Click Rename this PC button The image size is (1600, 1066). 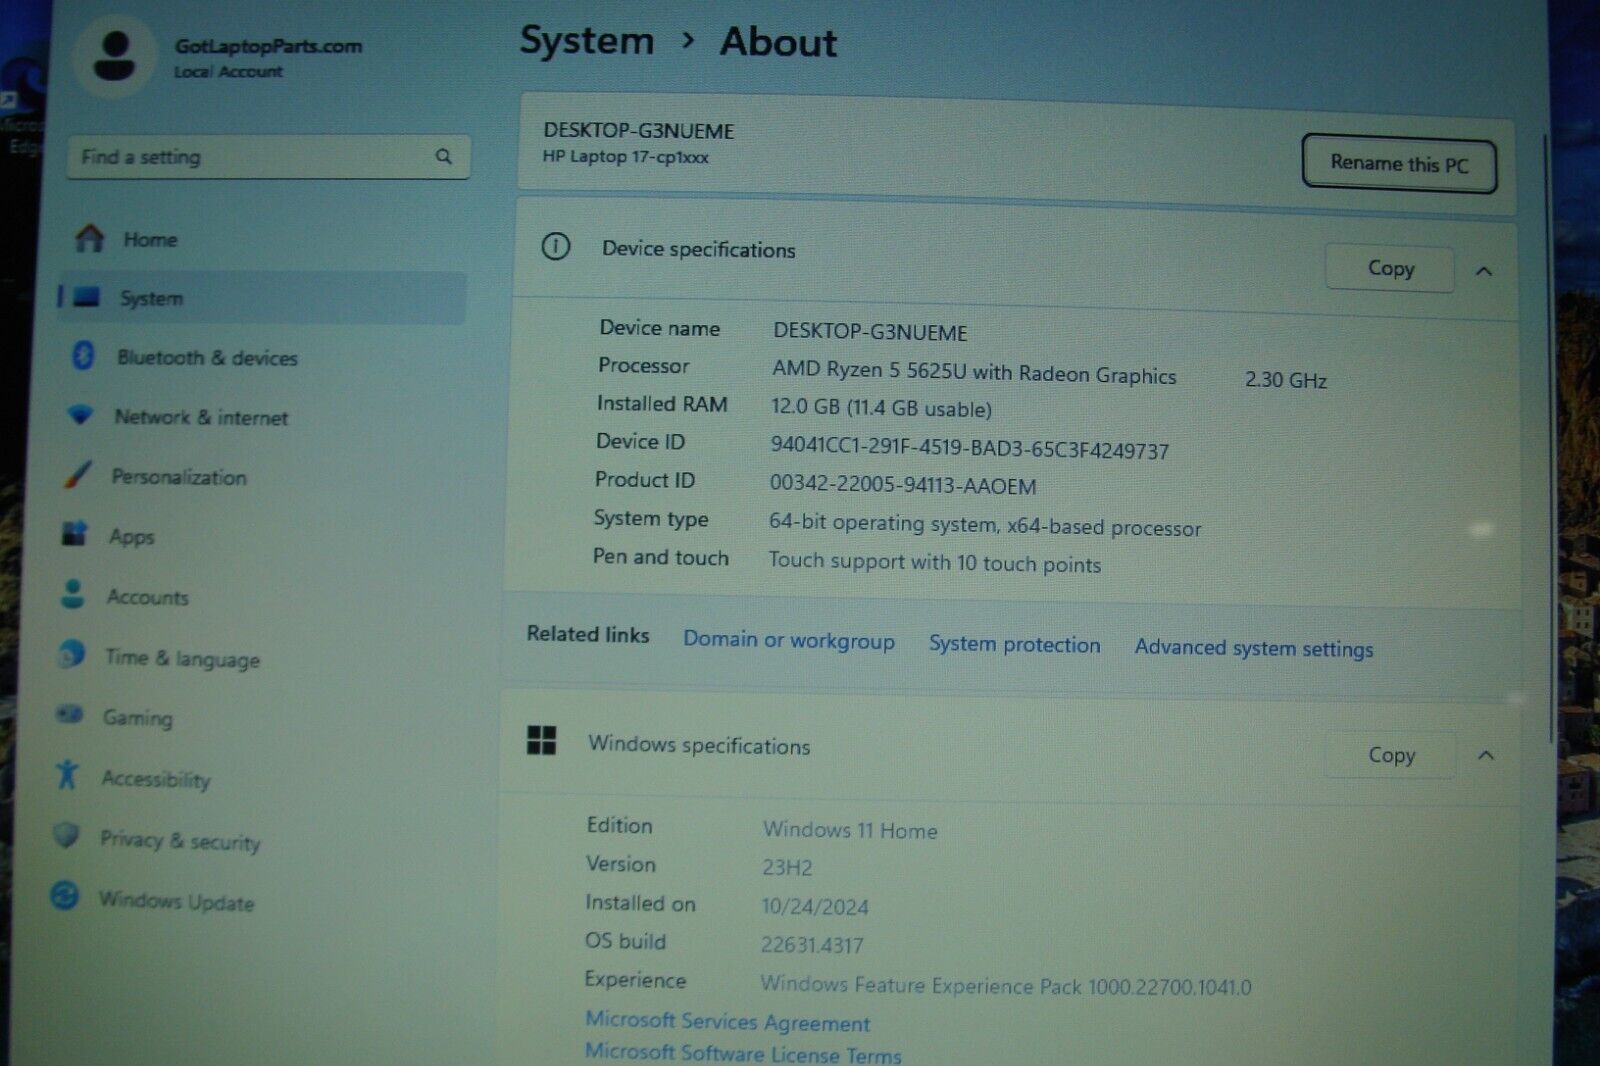click(x=1399, y=163)
